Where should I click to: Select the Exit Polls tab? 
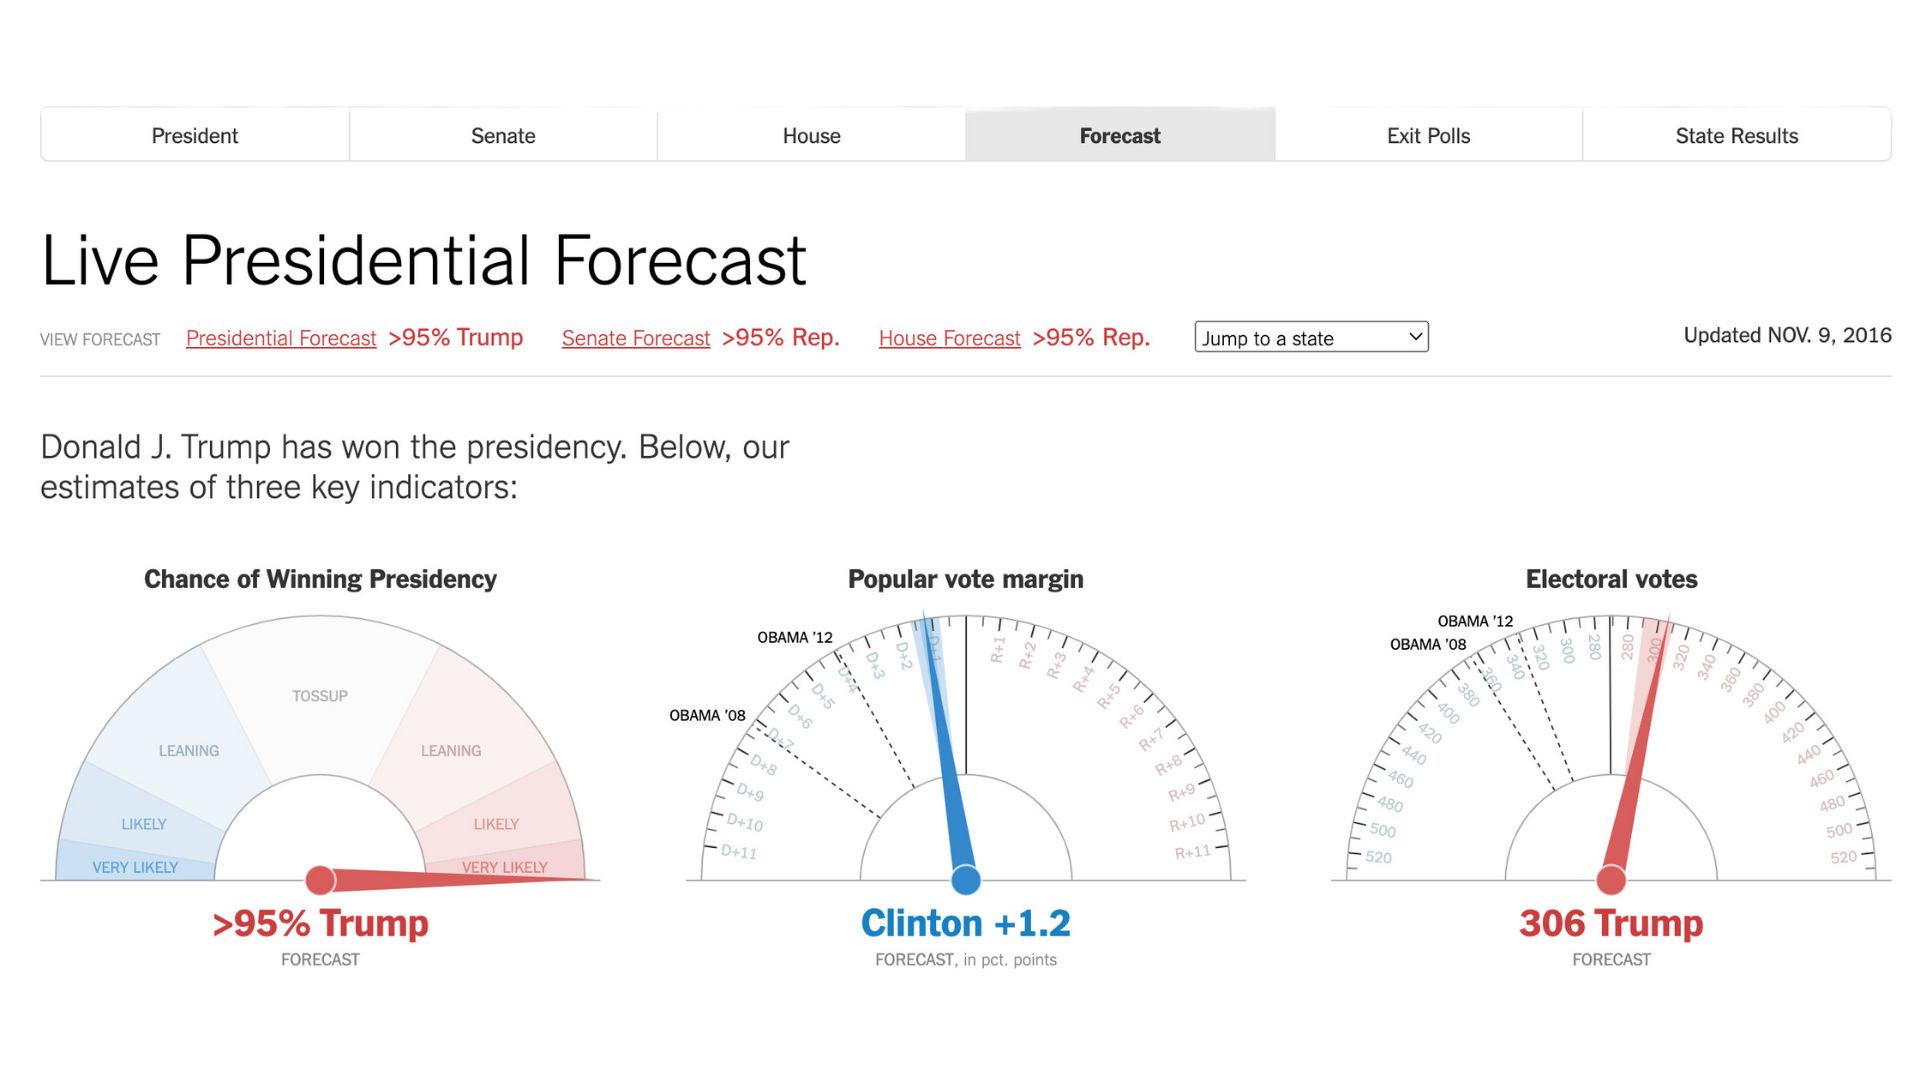[x=1428, y=133]
